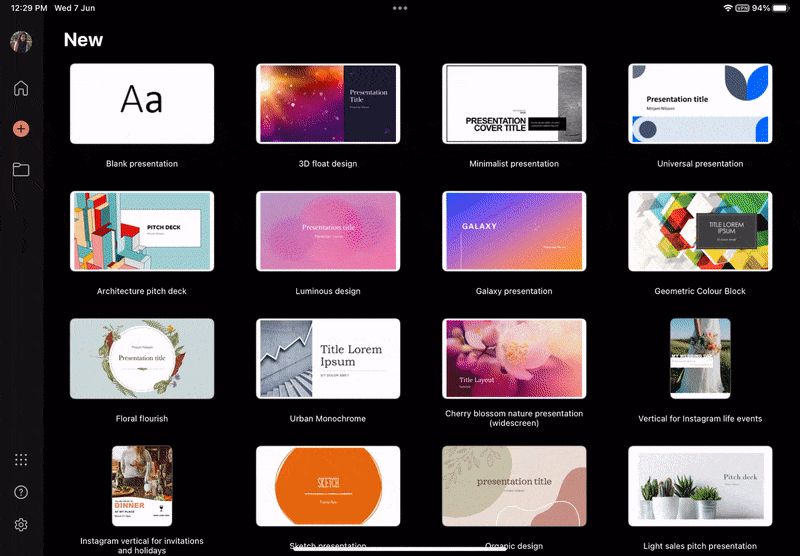Tap the profile avatar picture
Image resolution: width=800 pixels, height=556 pixels.
pyautogui.click(x=21, y=42)
